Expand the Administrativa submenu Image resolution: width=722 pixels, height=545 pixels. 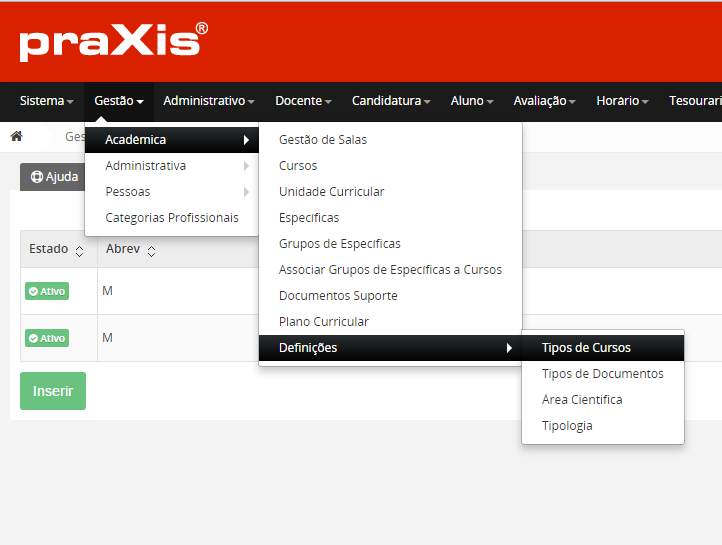[145, 166]
